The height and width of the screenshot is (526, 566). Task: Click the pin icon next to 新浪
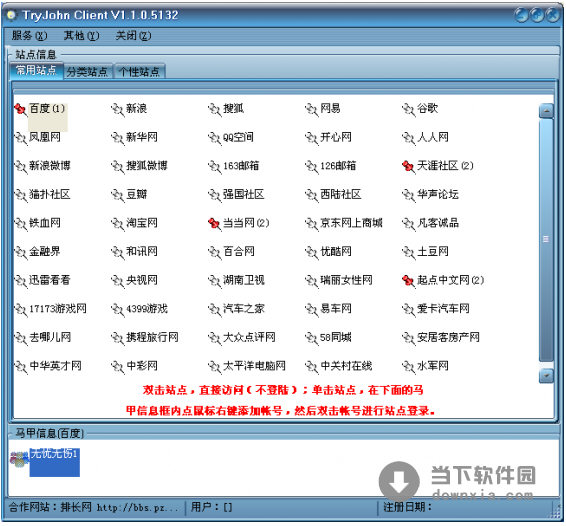coord(117,109)
